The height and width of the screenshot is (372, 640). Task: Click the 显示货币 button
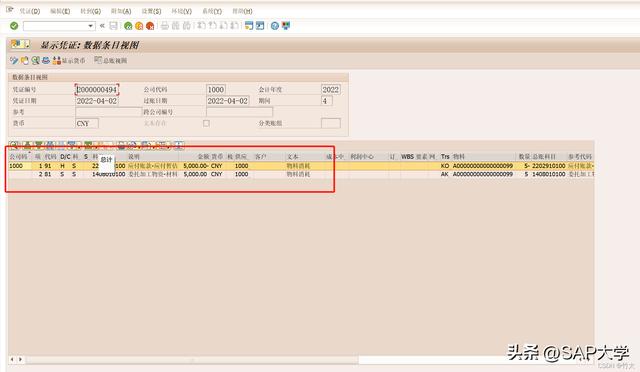tap(69, 60)
